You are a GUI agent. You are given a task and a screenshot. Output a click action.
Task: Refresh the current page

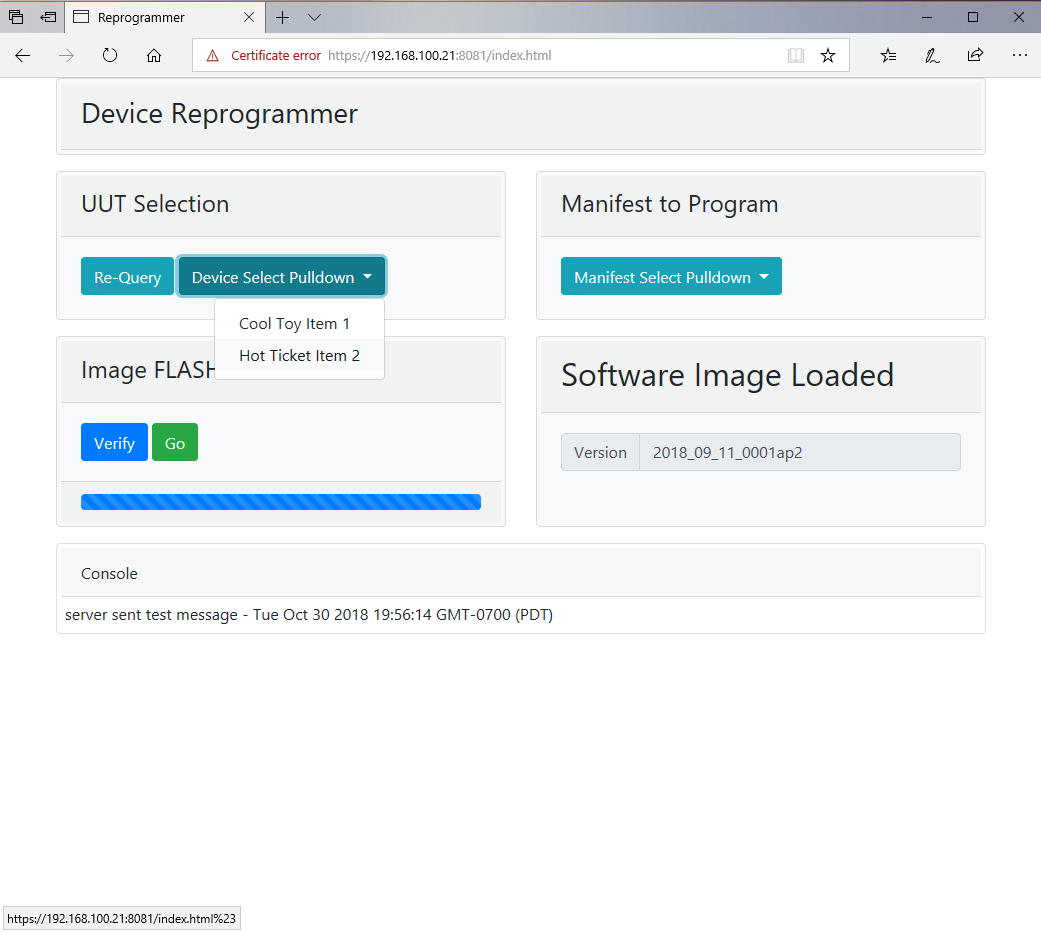tap(110, 56)
